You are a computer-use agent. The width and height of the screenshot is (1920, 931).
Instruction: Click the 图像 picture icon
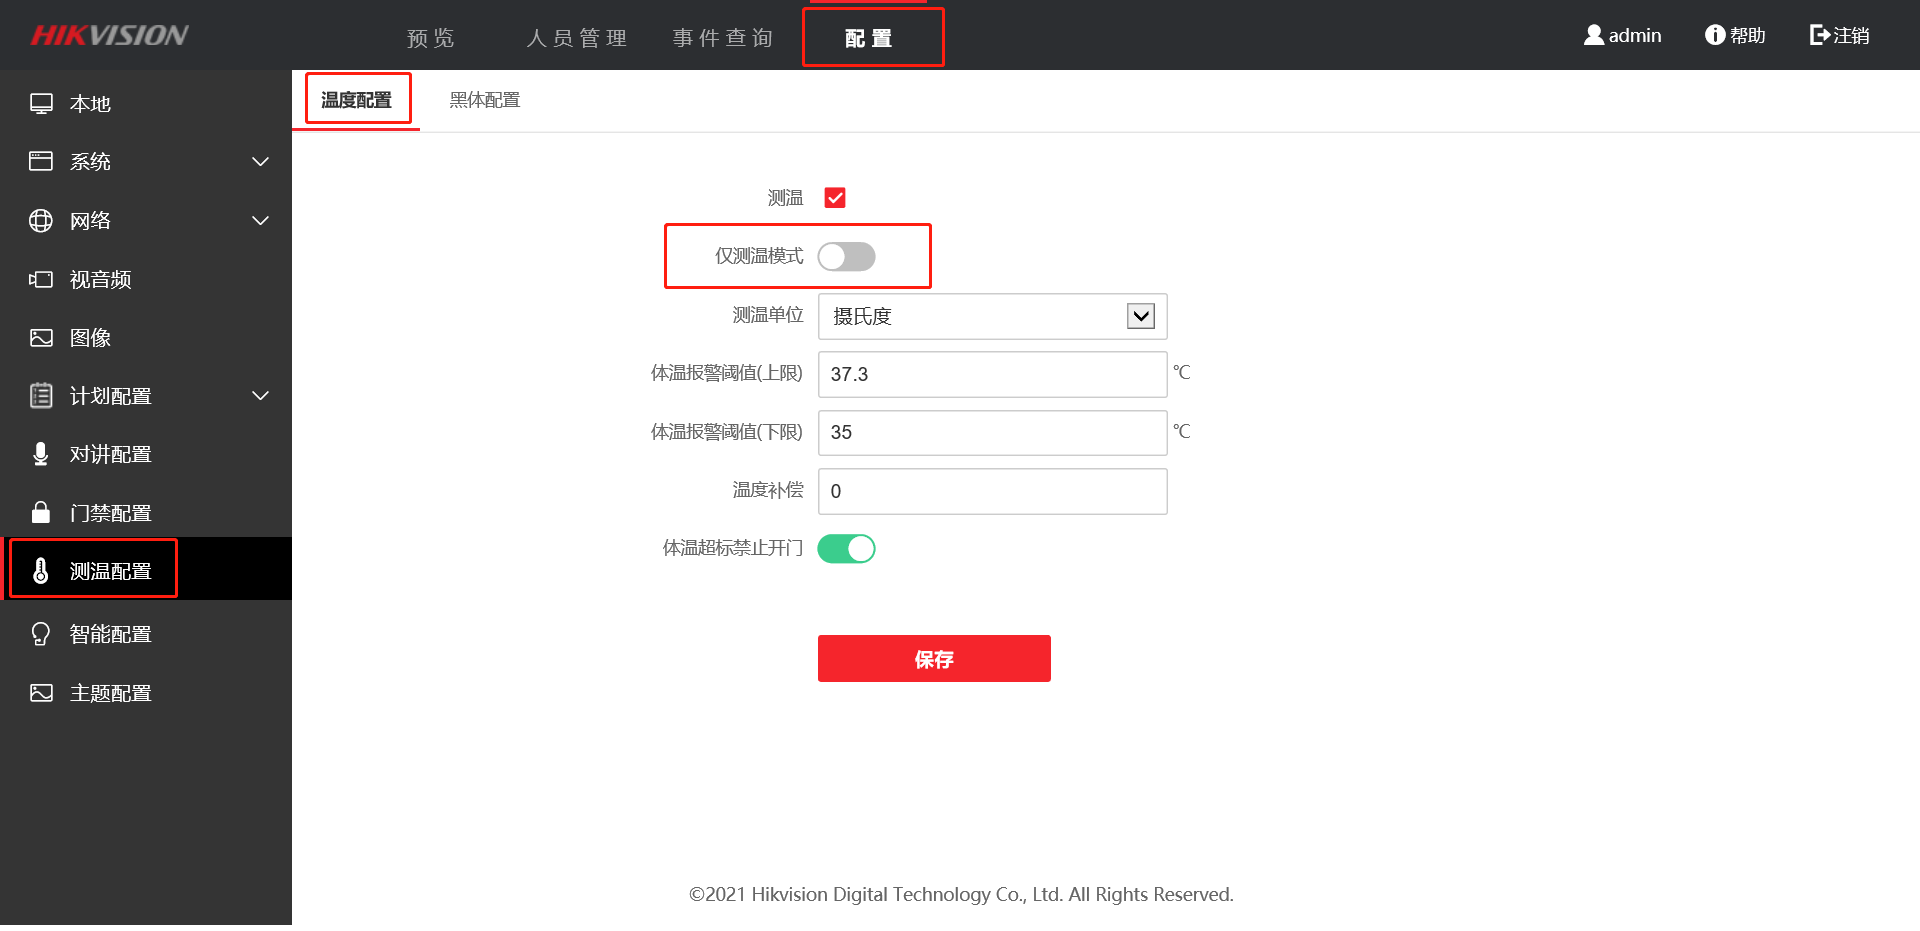(x=41, y=338)
